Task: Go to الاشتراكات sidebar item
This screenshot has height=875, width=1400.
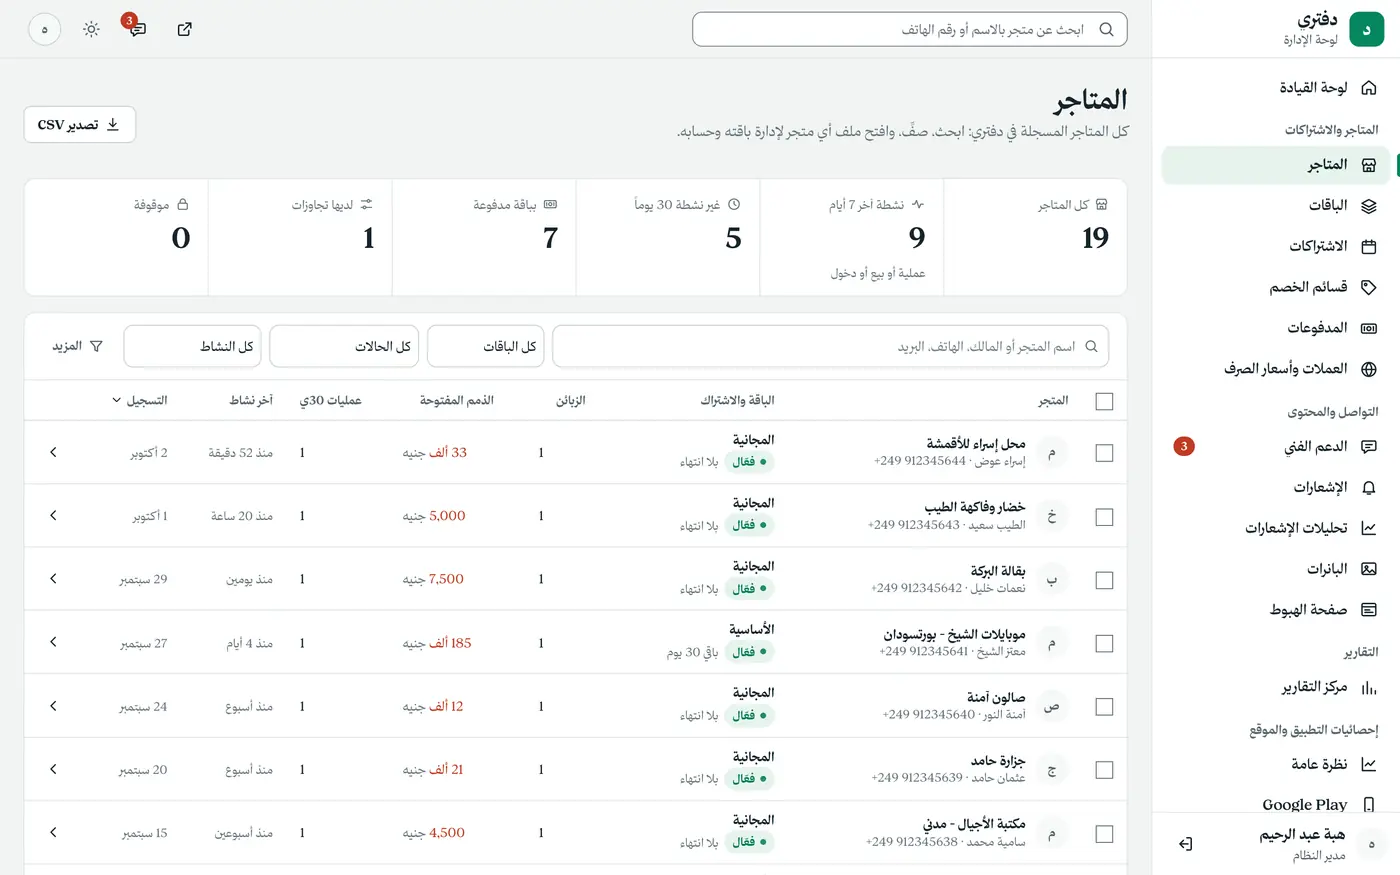Action: [1276, 246]
